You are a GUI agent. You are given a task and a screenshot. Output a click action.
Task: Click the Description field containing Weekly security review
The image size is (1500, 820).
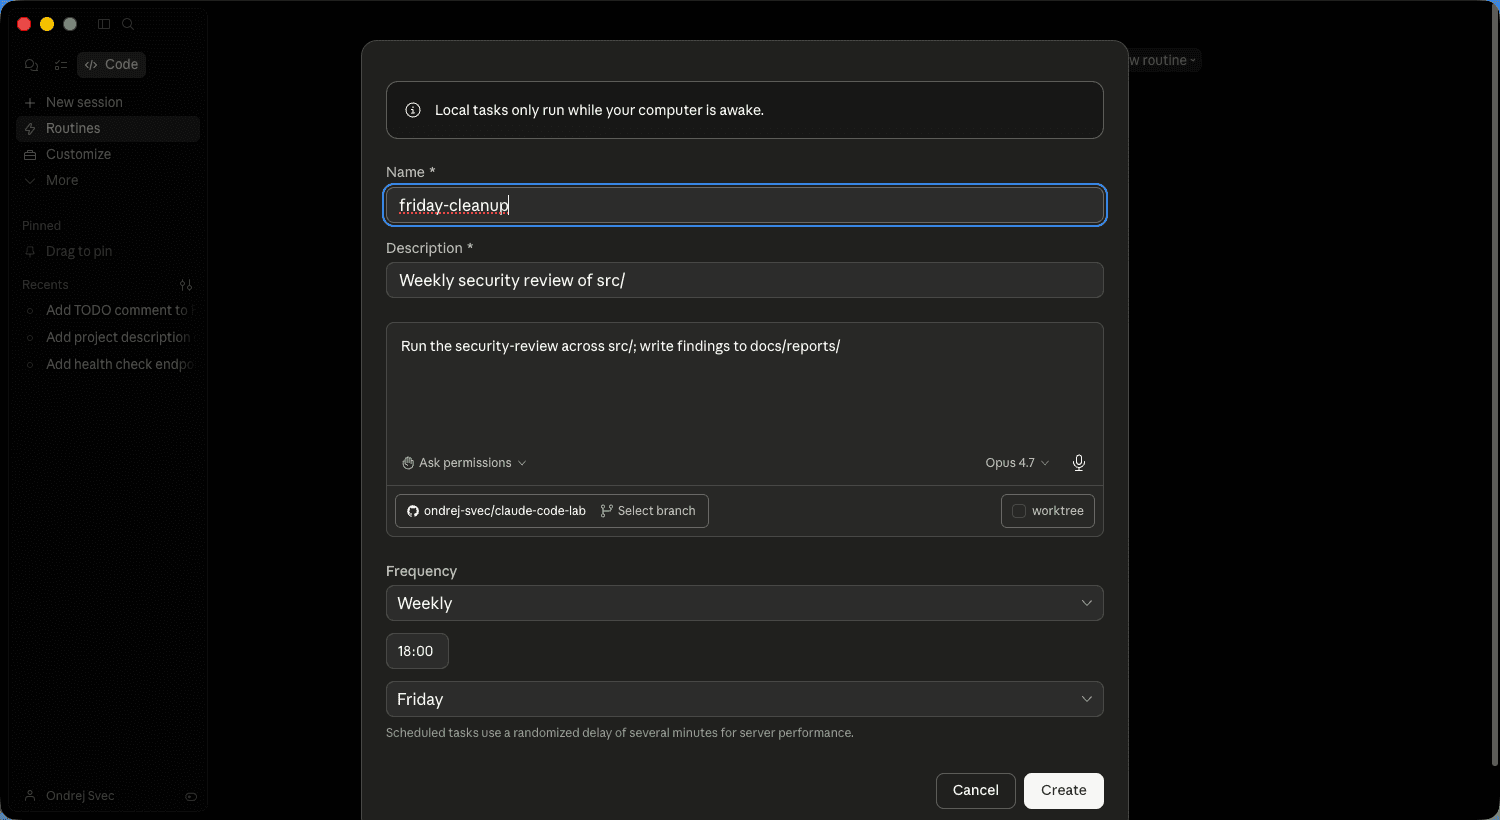744,280
